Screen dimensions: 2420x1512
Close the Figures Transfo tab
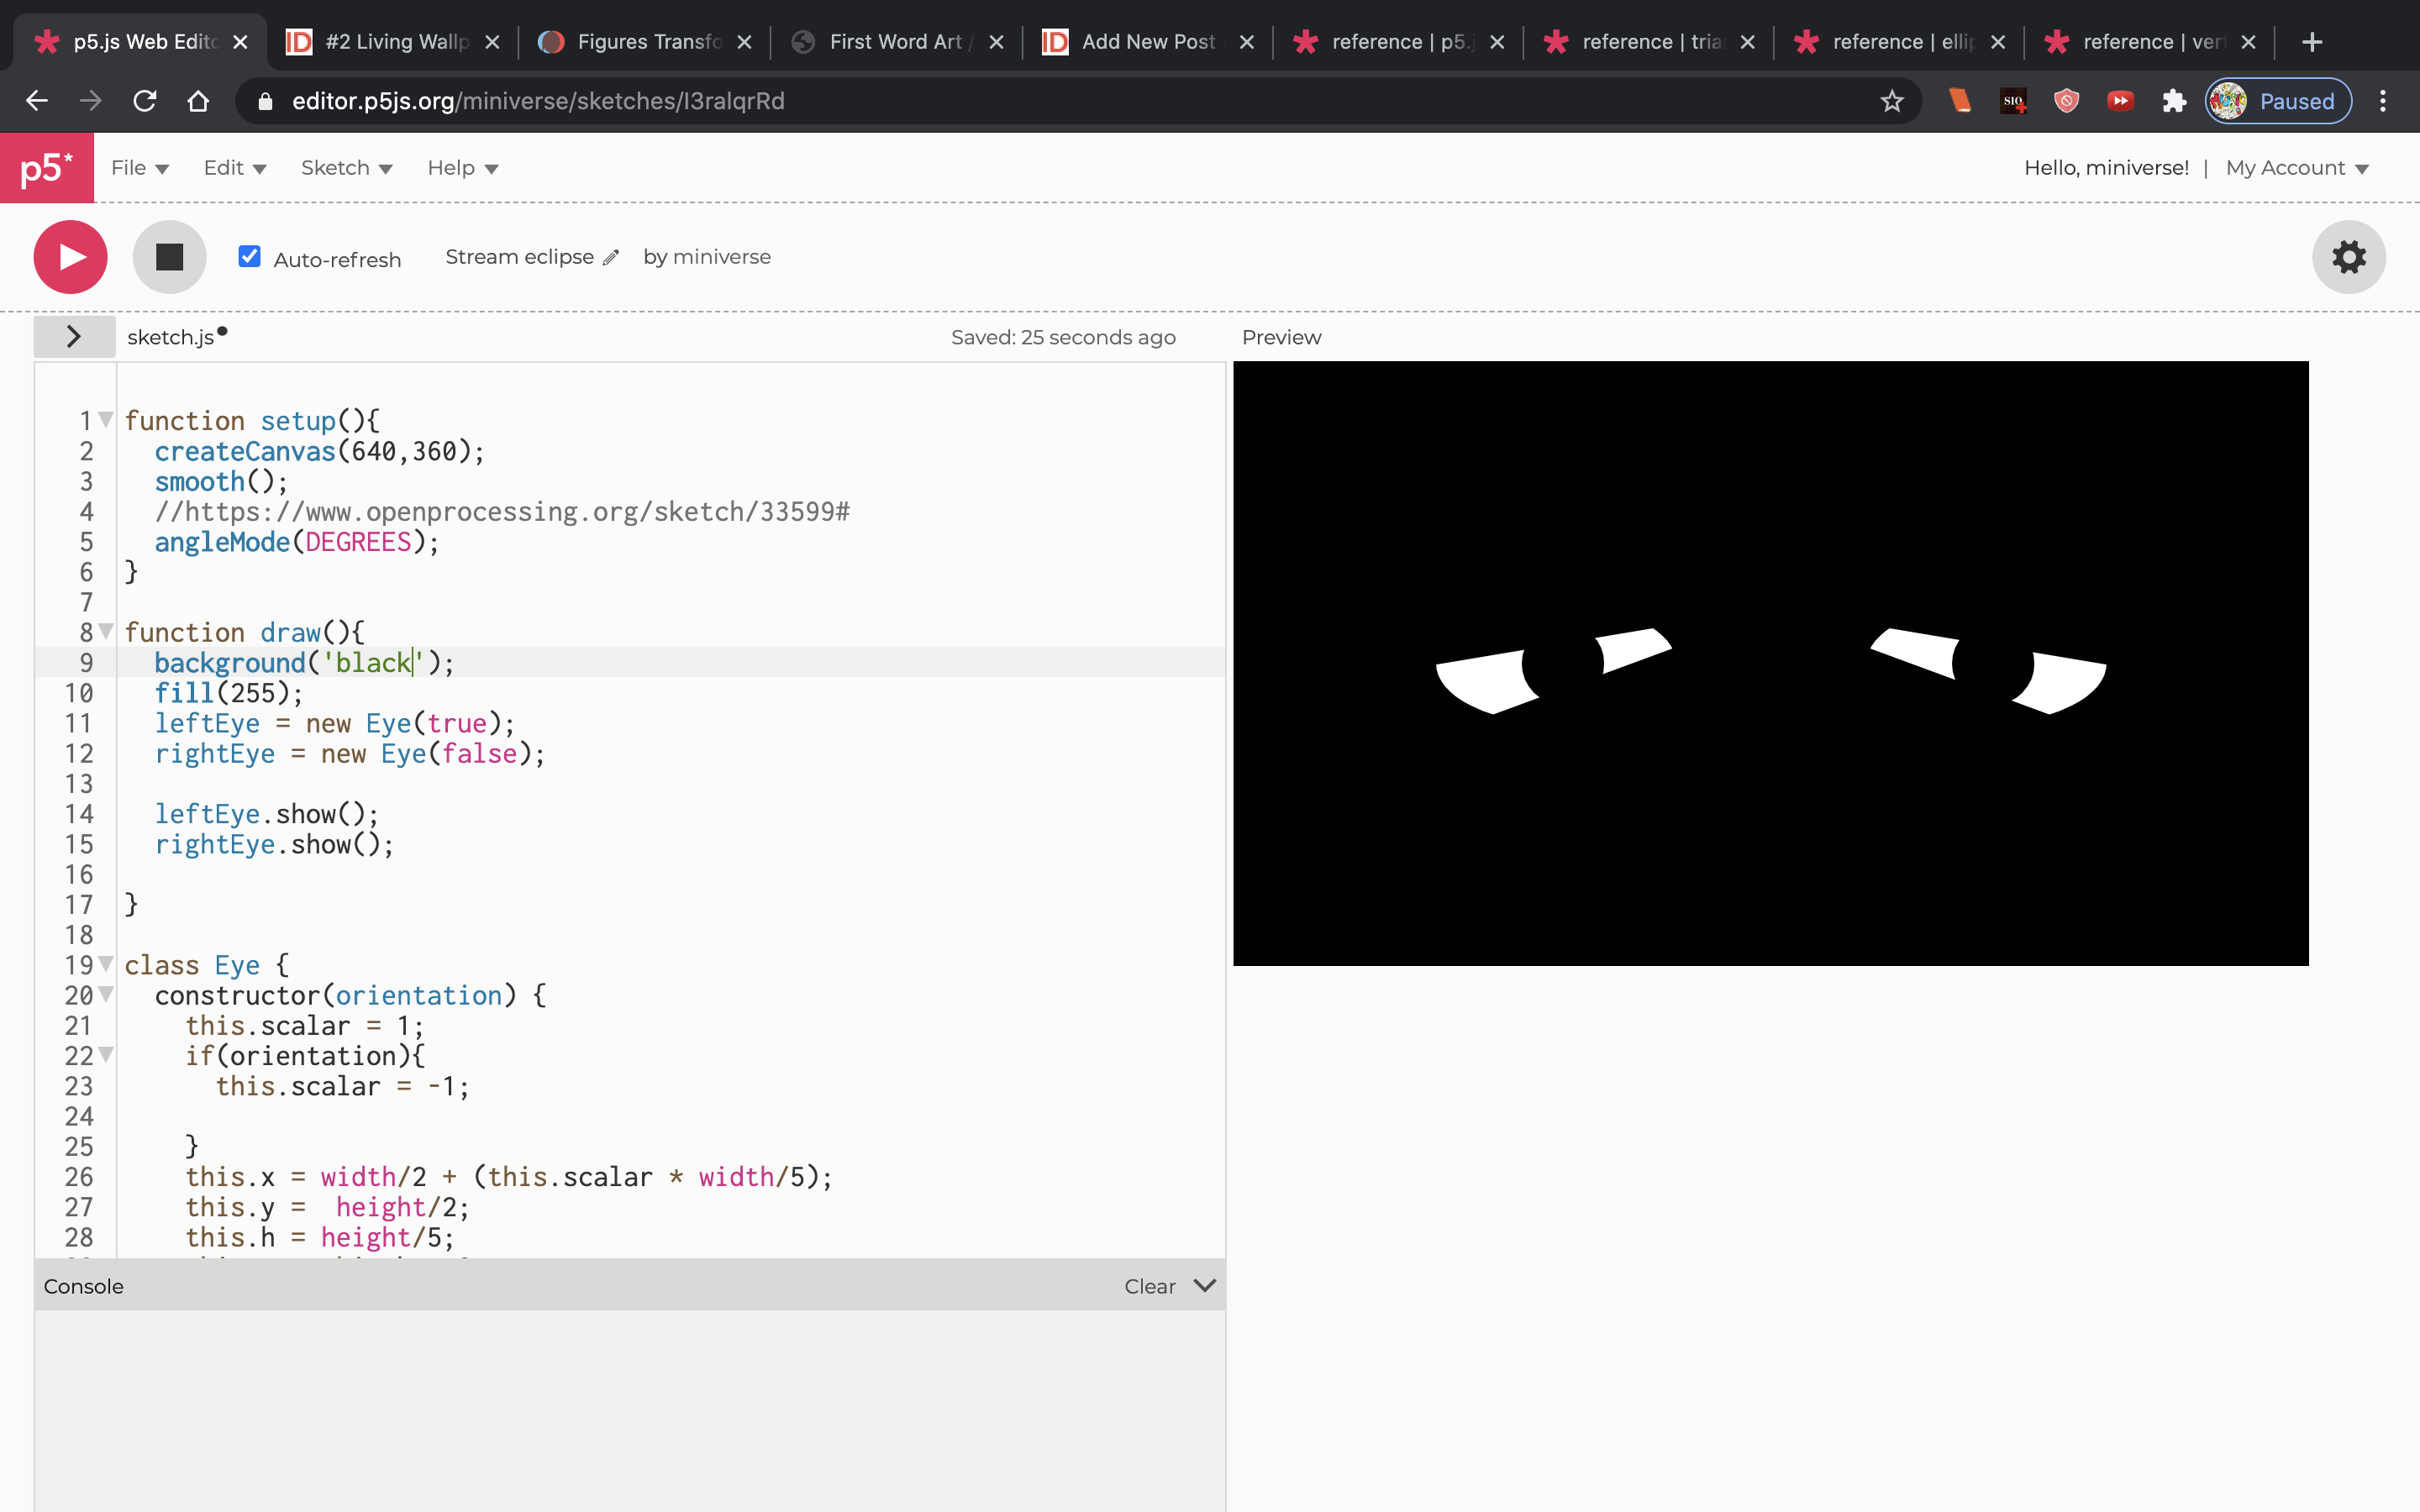pyautogui.click(x=744, y=42)
